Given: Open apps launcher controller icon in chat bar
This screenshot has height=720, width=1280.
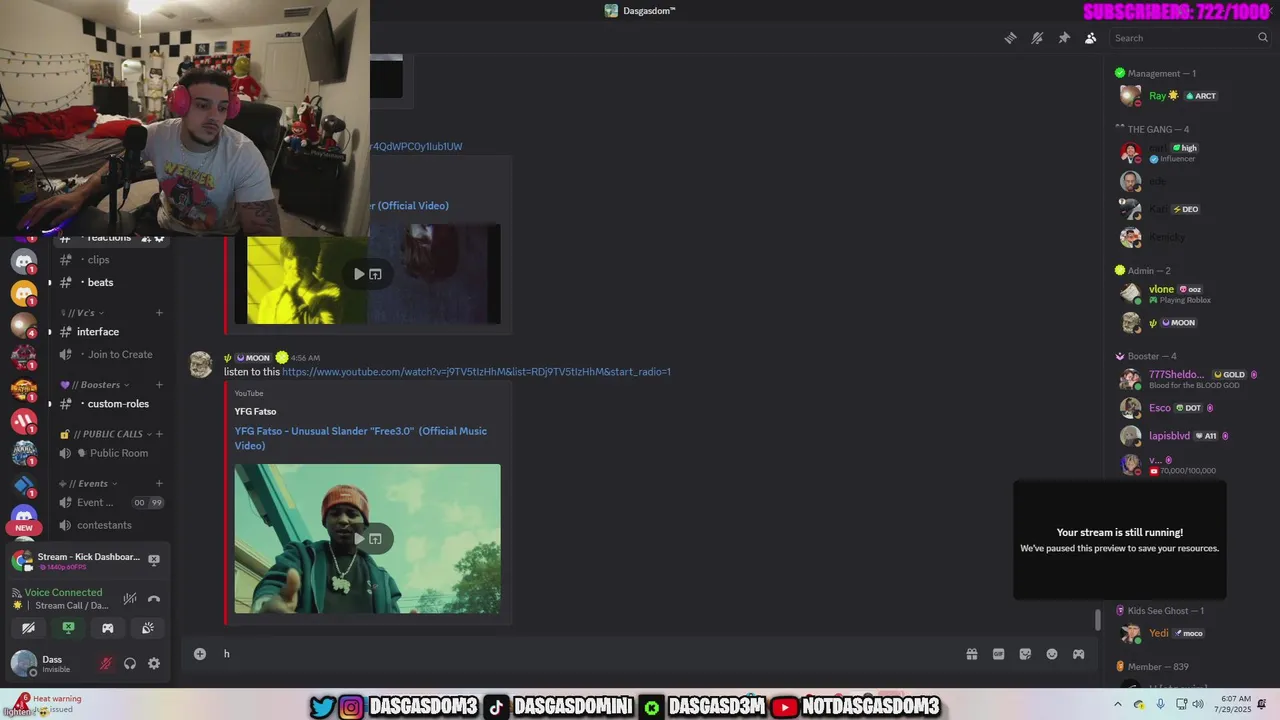Looking at the screenshot, I should (1078, 654).
